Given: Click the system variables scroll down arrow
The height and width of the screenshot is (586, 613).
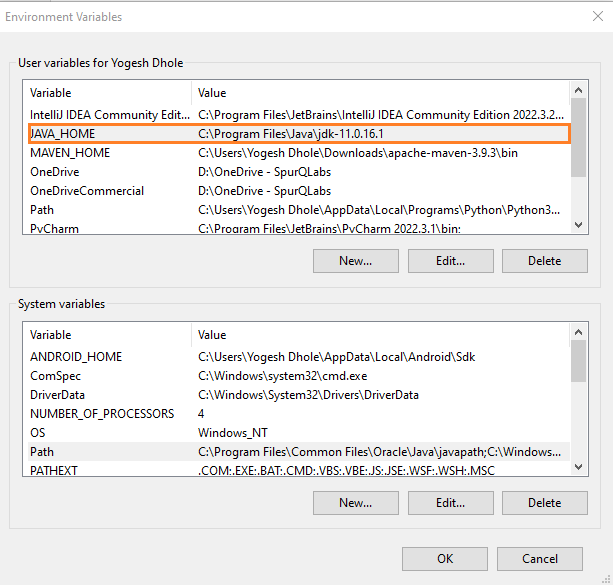Looking at the screenshot, I should point(579,467).
